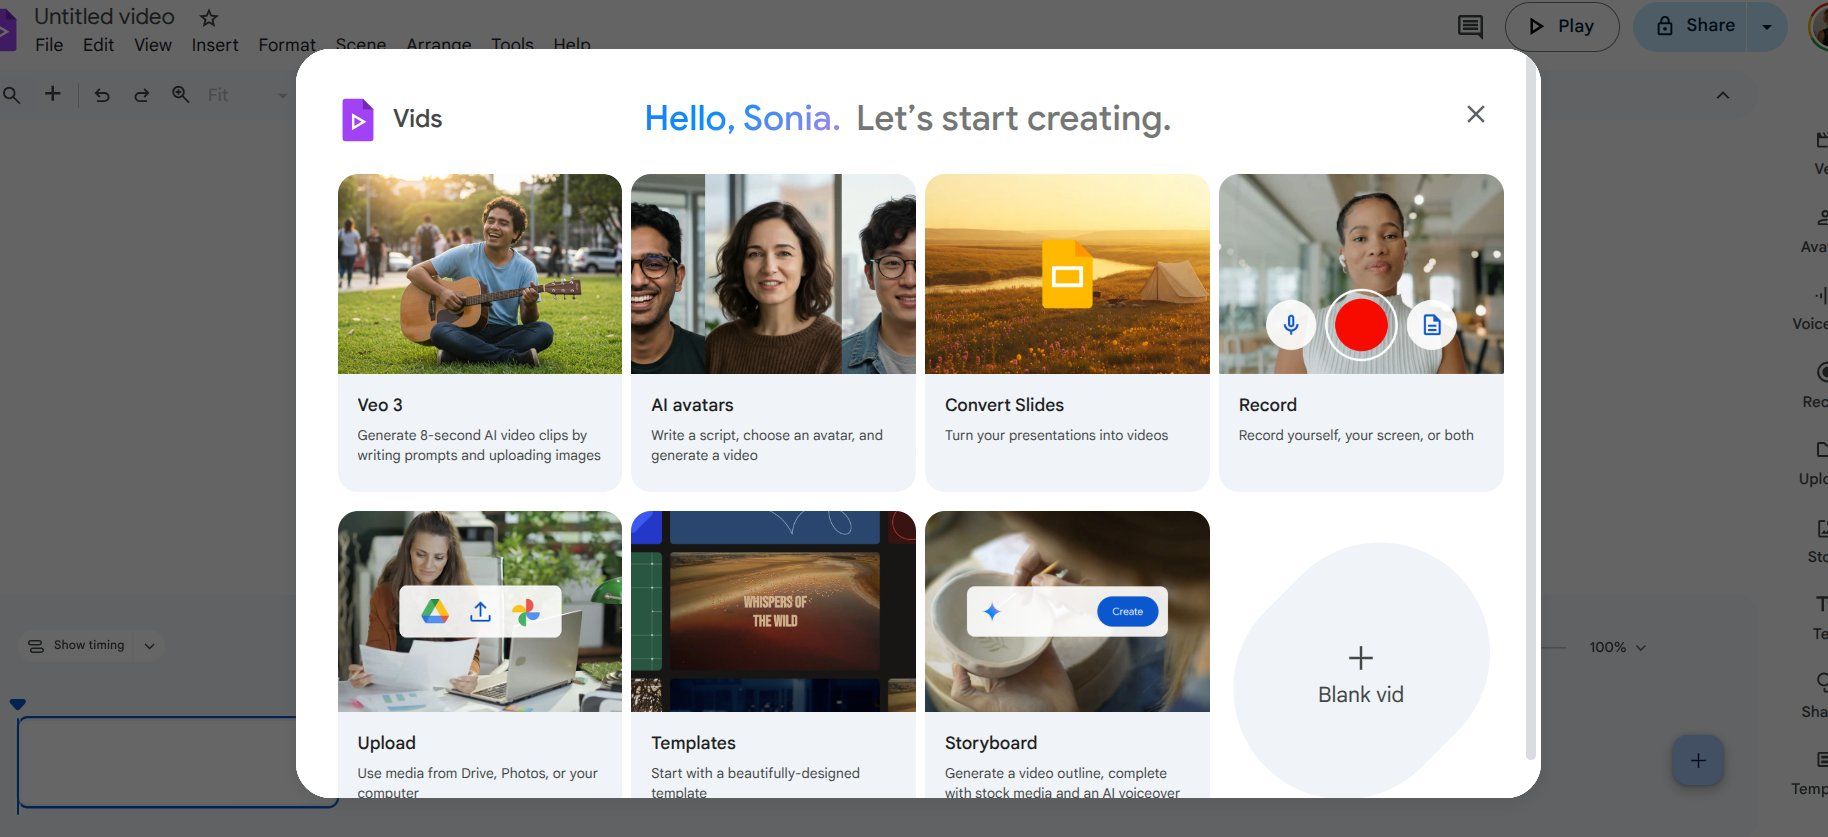Click the plus add icon in toolbar

[53, 94]
